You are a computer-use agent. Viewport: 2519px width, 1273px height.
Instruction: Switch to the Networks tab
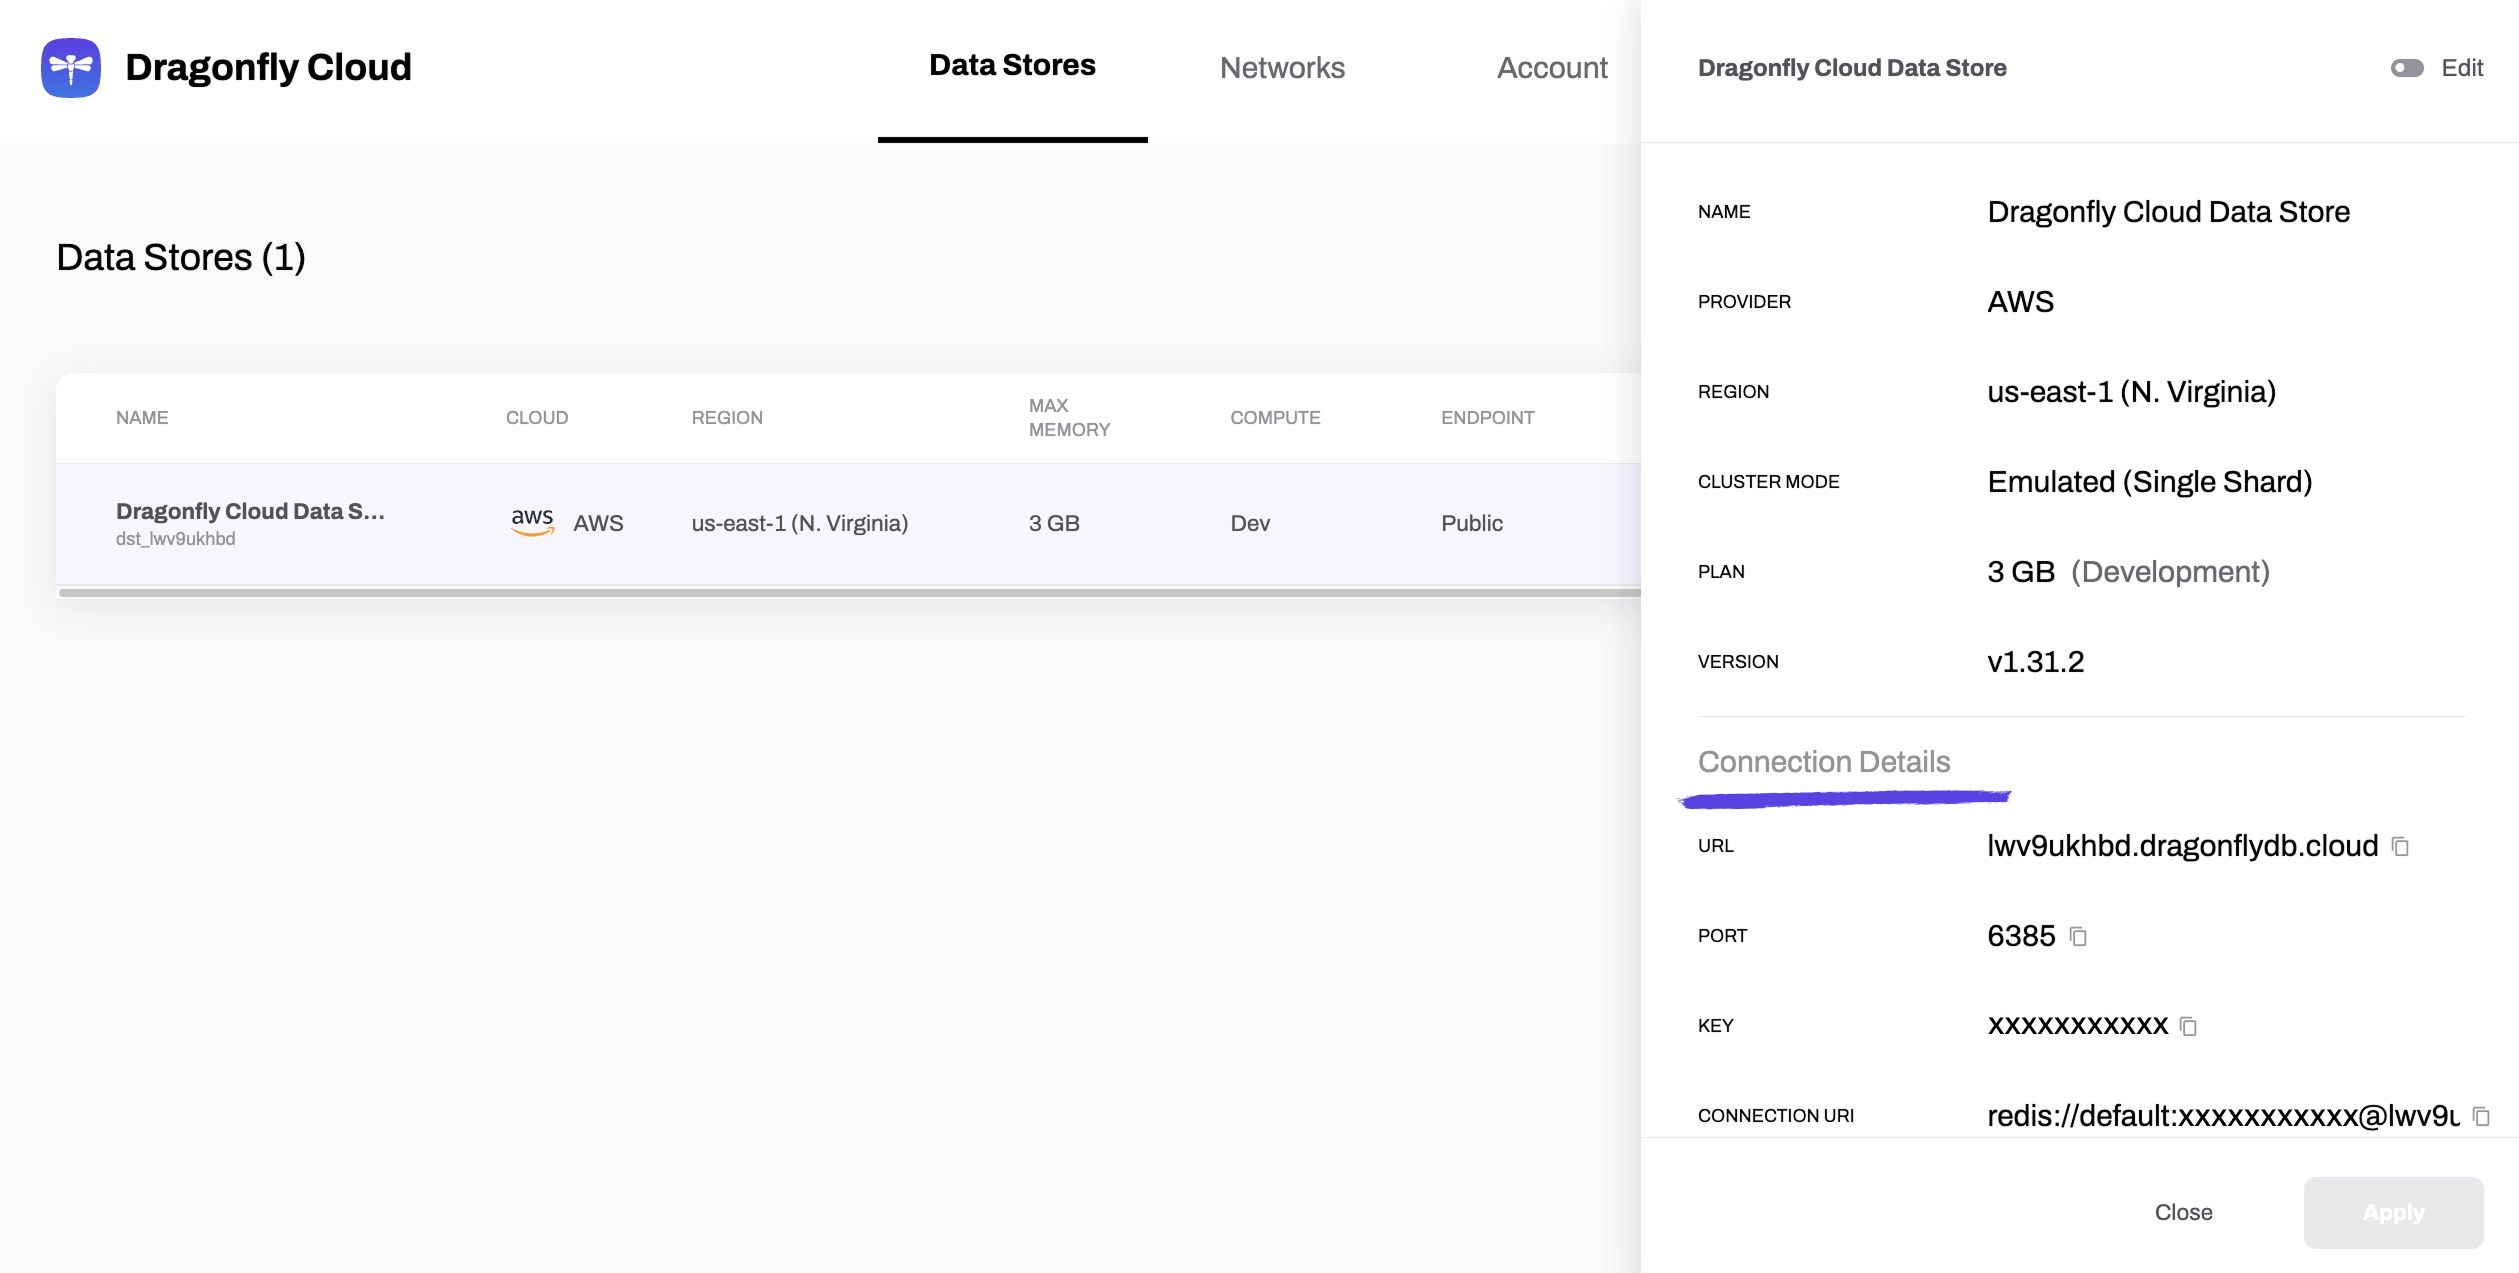pos(1282,68)
